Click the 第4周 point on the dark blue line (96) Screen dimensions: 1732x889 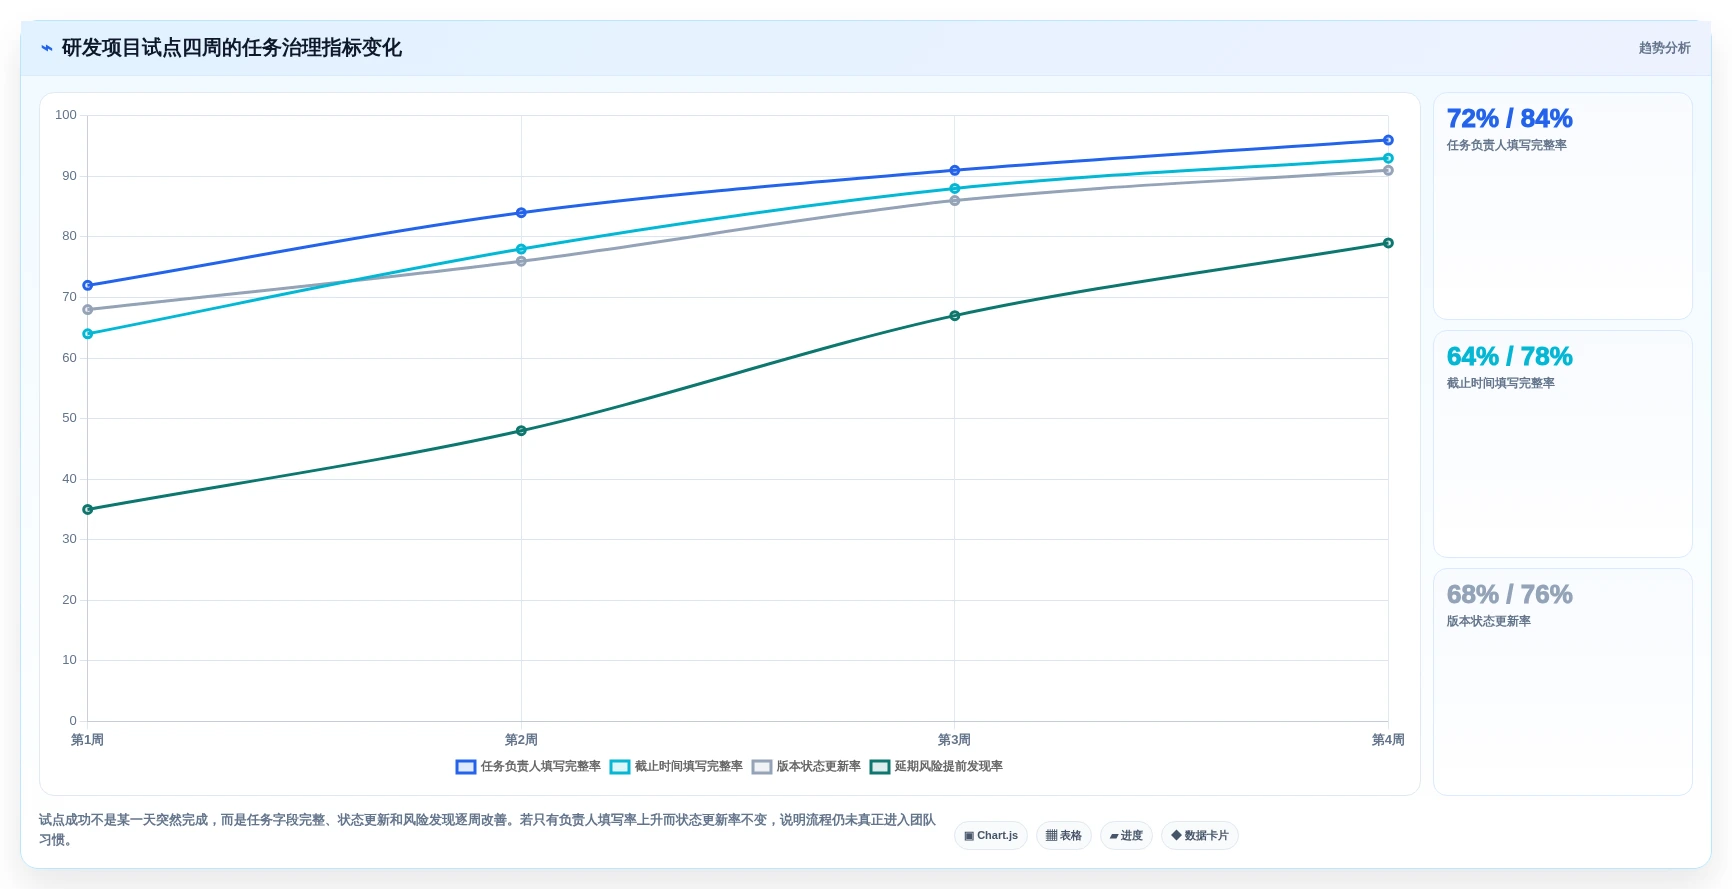1388,140
